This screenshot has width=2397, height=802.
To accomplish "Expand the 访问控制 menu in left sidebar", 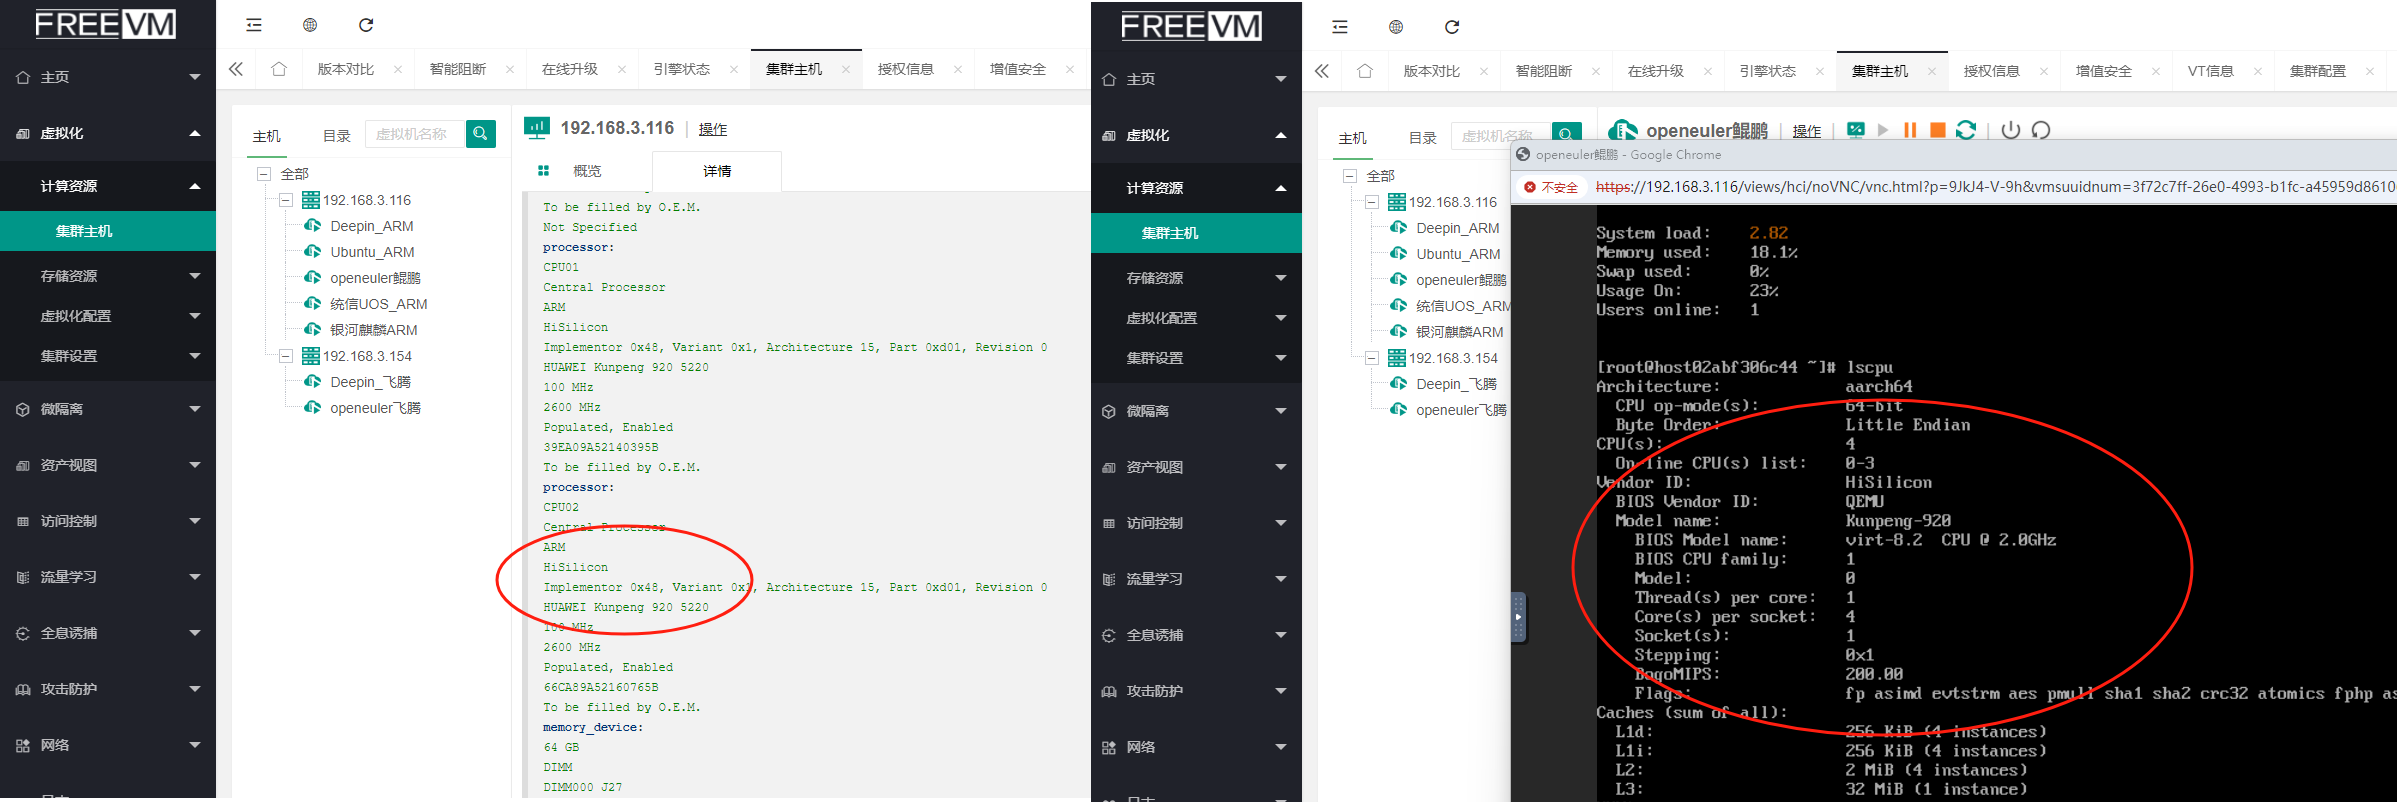I will 108,521.
